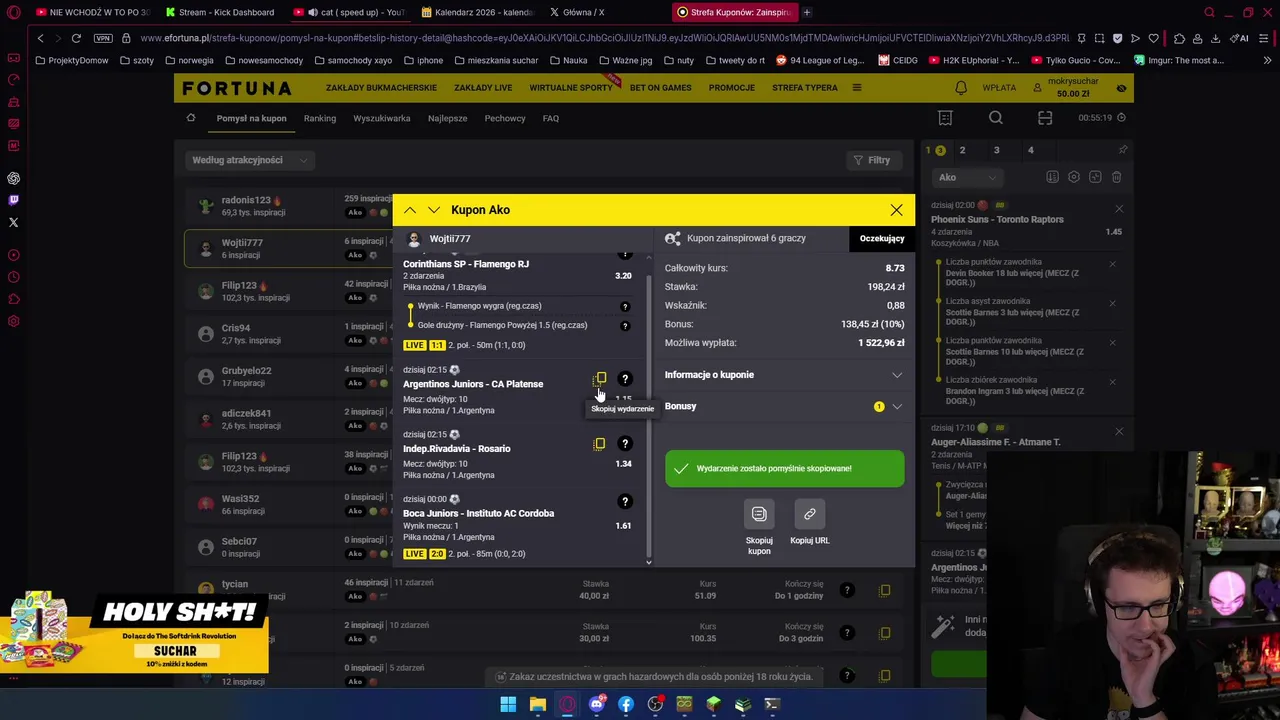Switch to Wyszukiwarka tab

pos(382,118)
